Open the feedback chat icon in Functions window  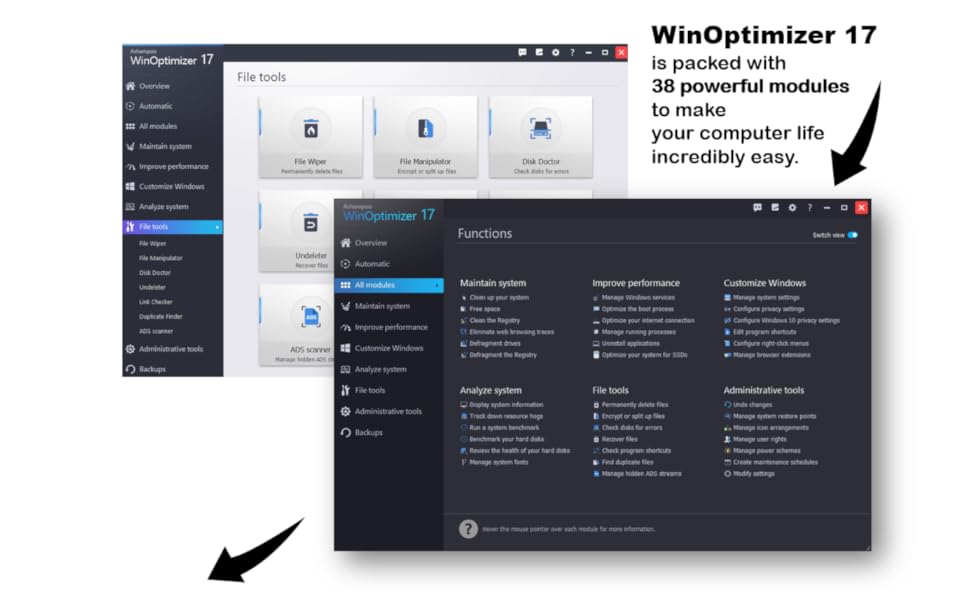[x=757, y=208]
